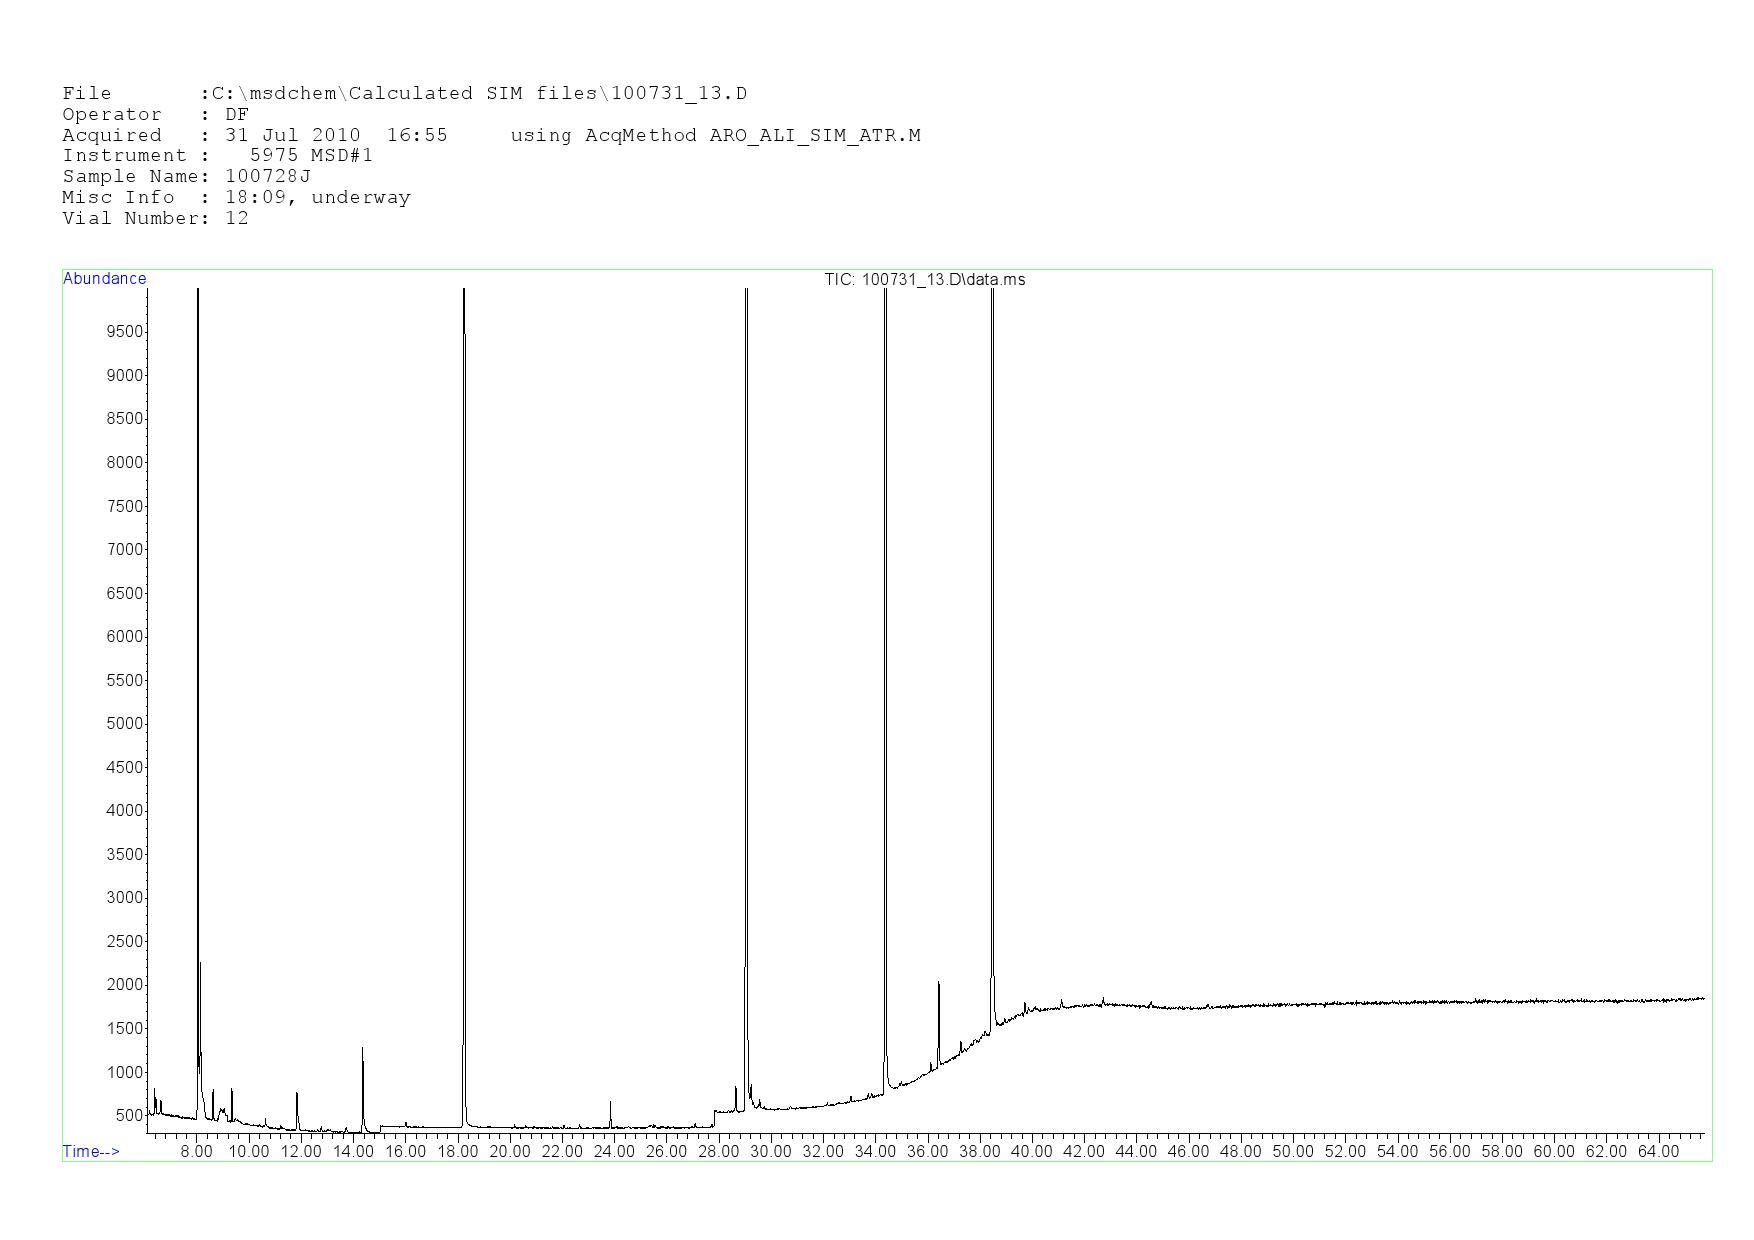Screen dimensions: 1754x1240
Task: Click the Sample Name 100728J line
Action: 186,176
